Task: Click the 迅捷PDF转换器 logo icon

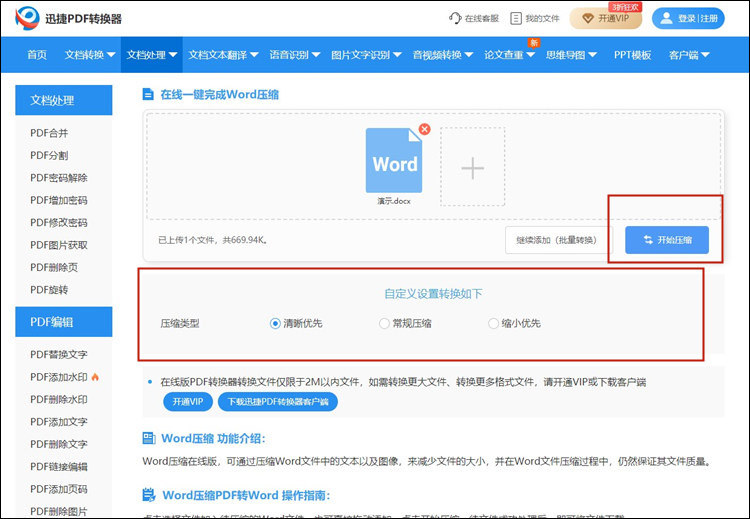Action: point(27,18)
